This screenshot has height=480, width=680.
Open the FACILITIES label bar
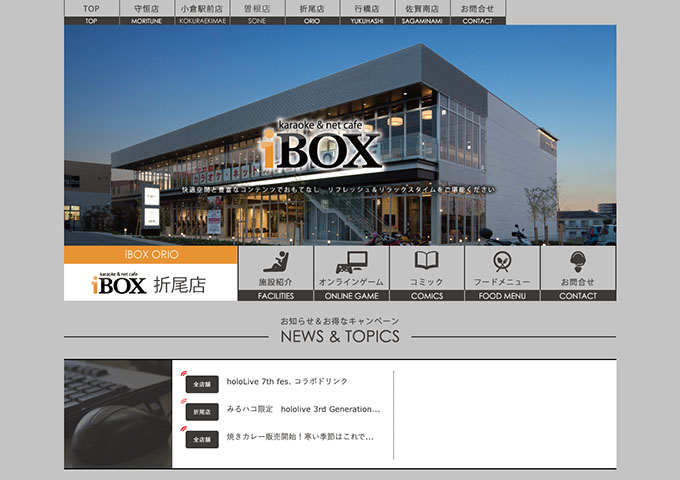[x=276, y=296]
